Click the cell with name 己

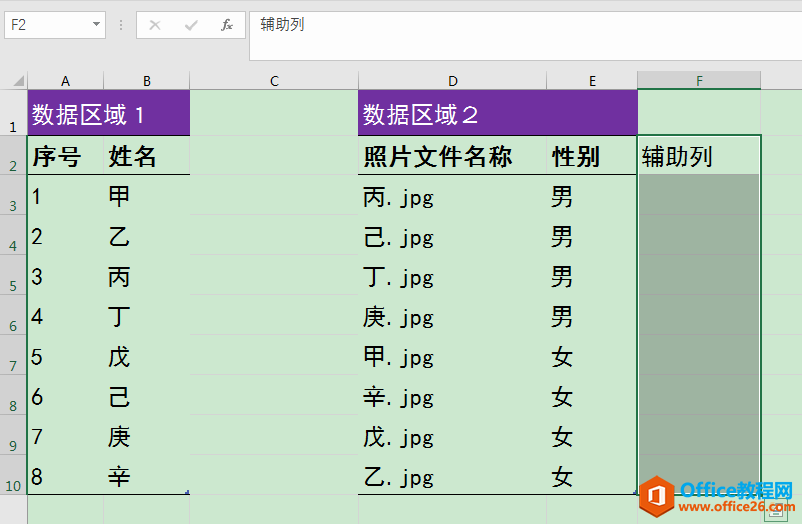coord(147,395)
